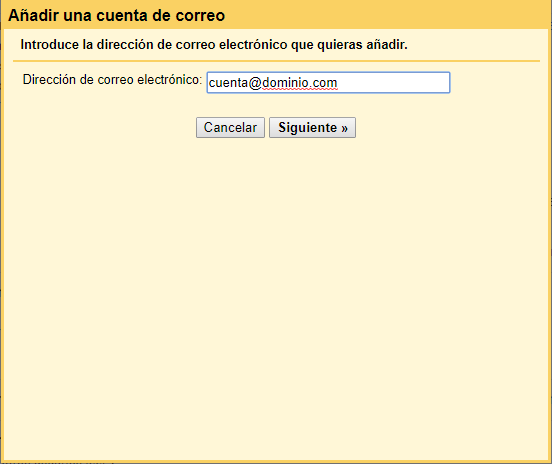Click the Cancelar button
The height and width of the screenshot is (464, 552).
pyautogui.click(x=230, y=127)
